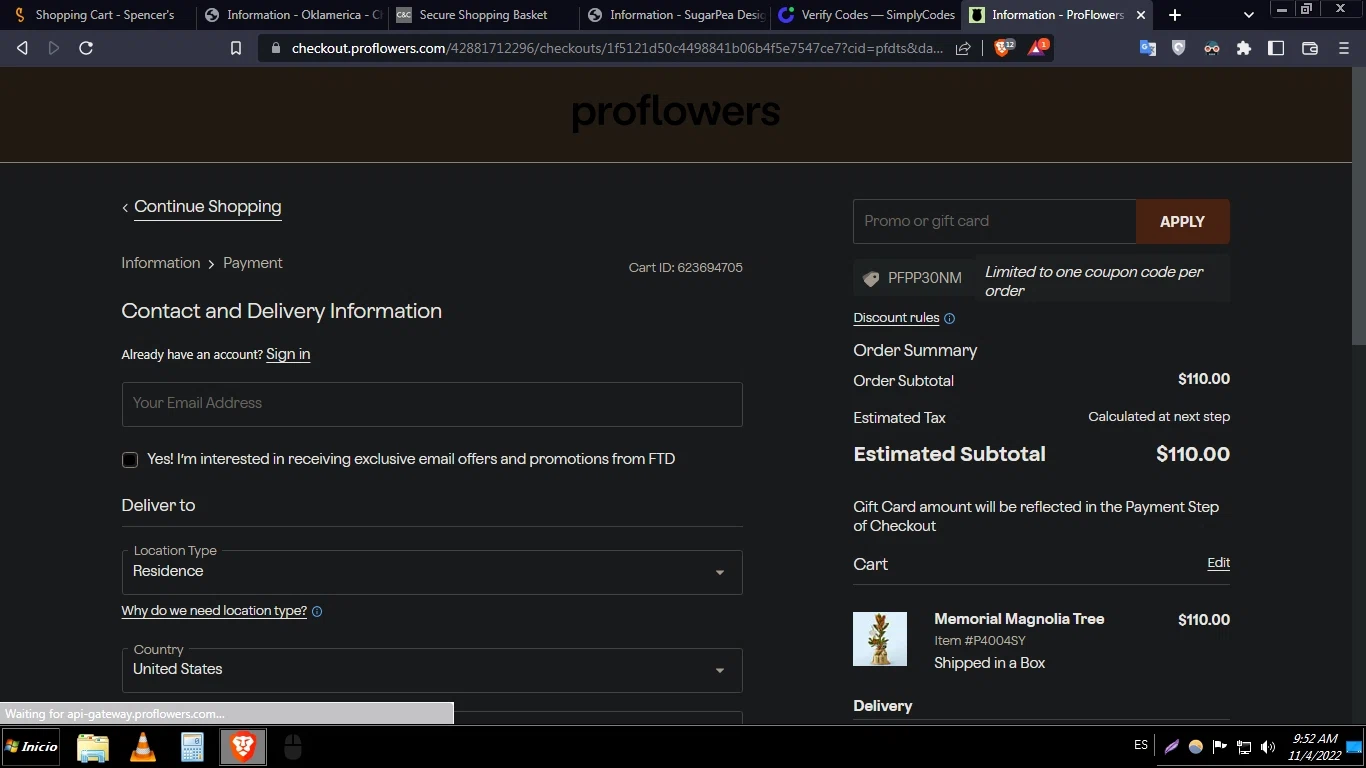Click the 'Item #P4004SY' text
The width and height of the screenshot is (1366, 768).
[980, 641]
